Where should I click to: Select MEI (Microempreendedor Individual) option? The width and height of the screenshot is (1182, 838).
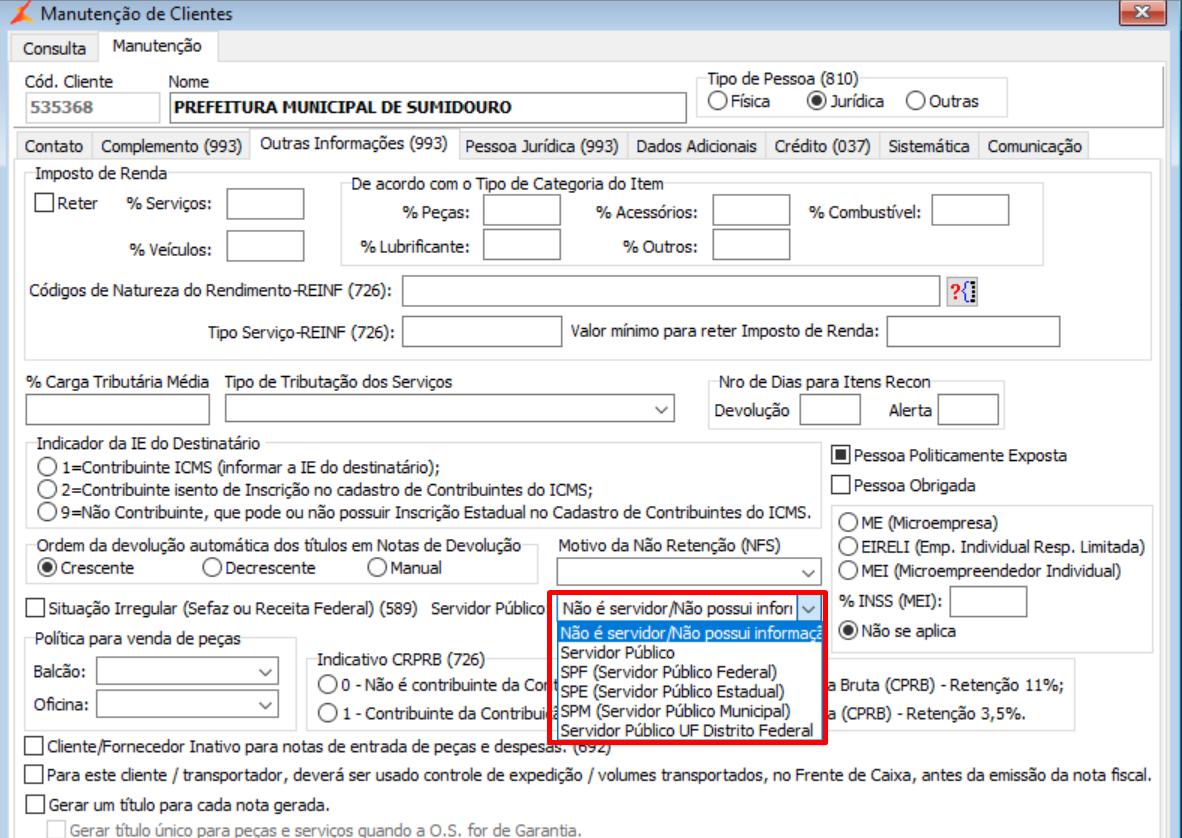click(x=849, y=570)
